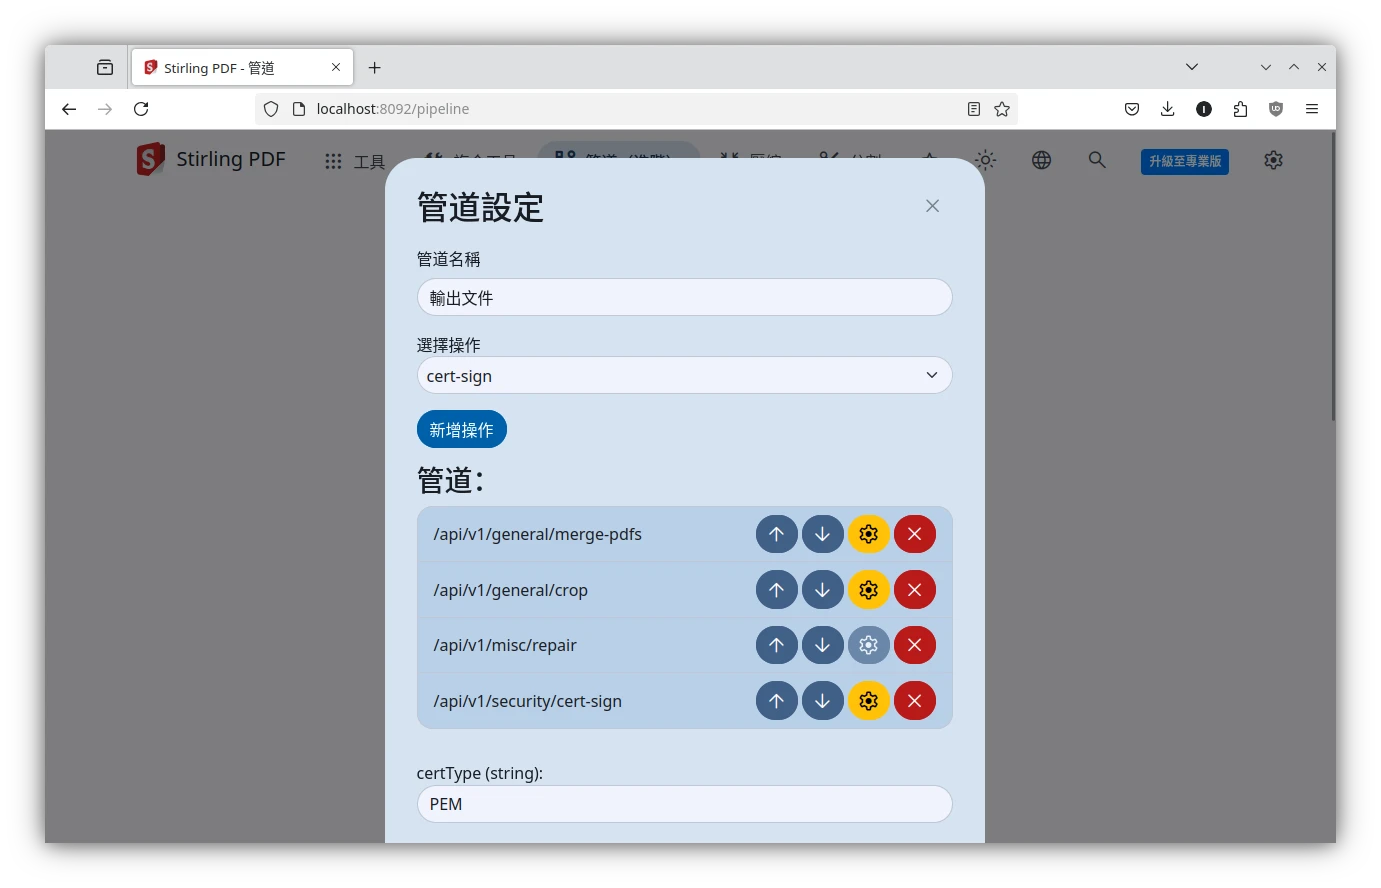Click the 新增操作 button
1381x888 pixels.
coord(461,430)
